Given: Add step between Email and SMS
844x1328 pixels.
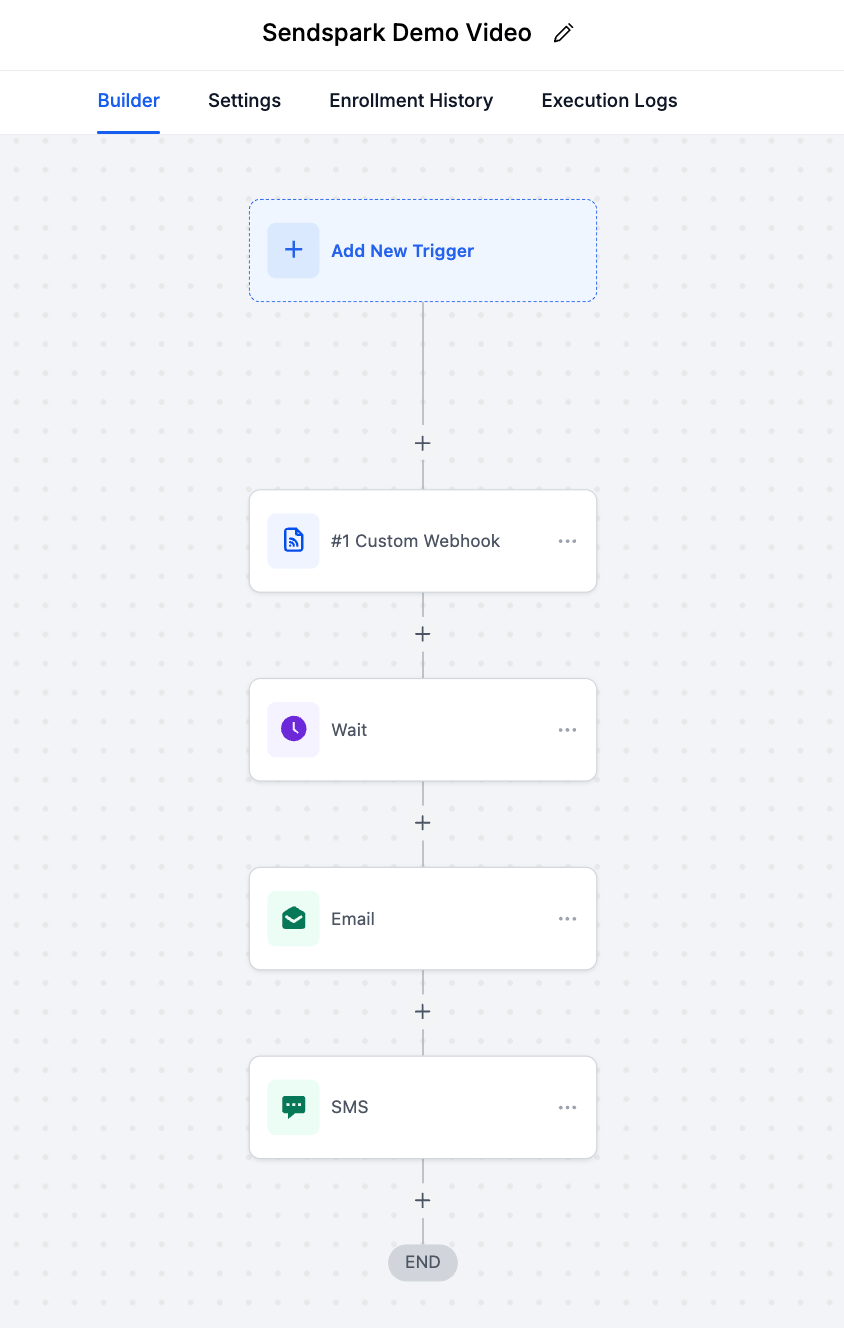Looking at the screenshot, I should (423, 1012).
